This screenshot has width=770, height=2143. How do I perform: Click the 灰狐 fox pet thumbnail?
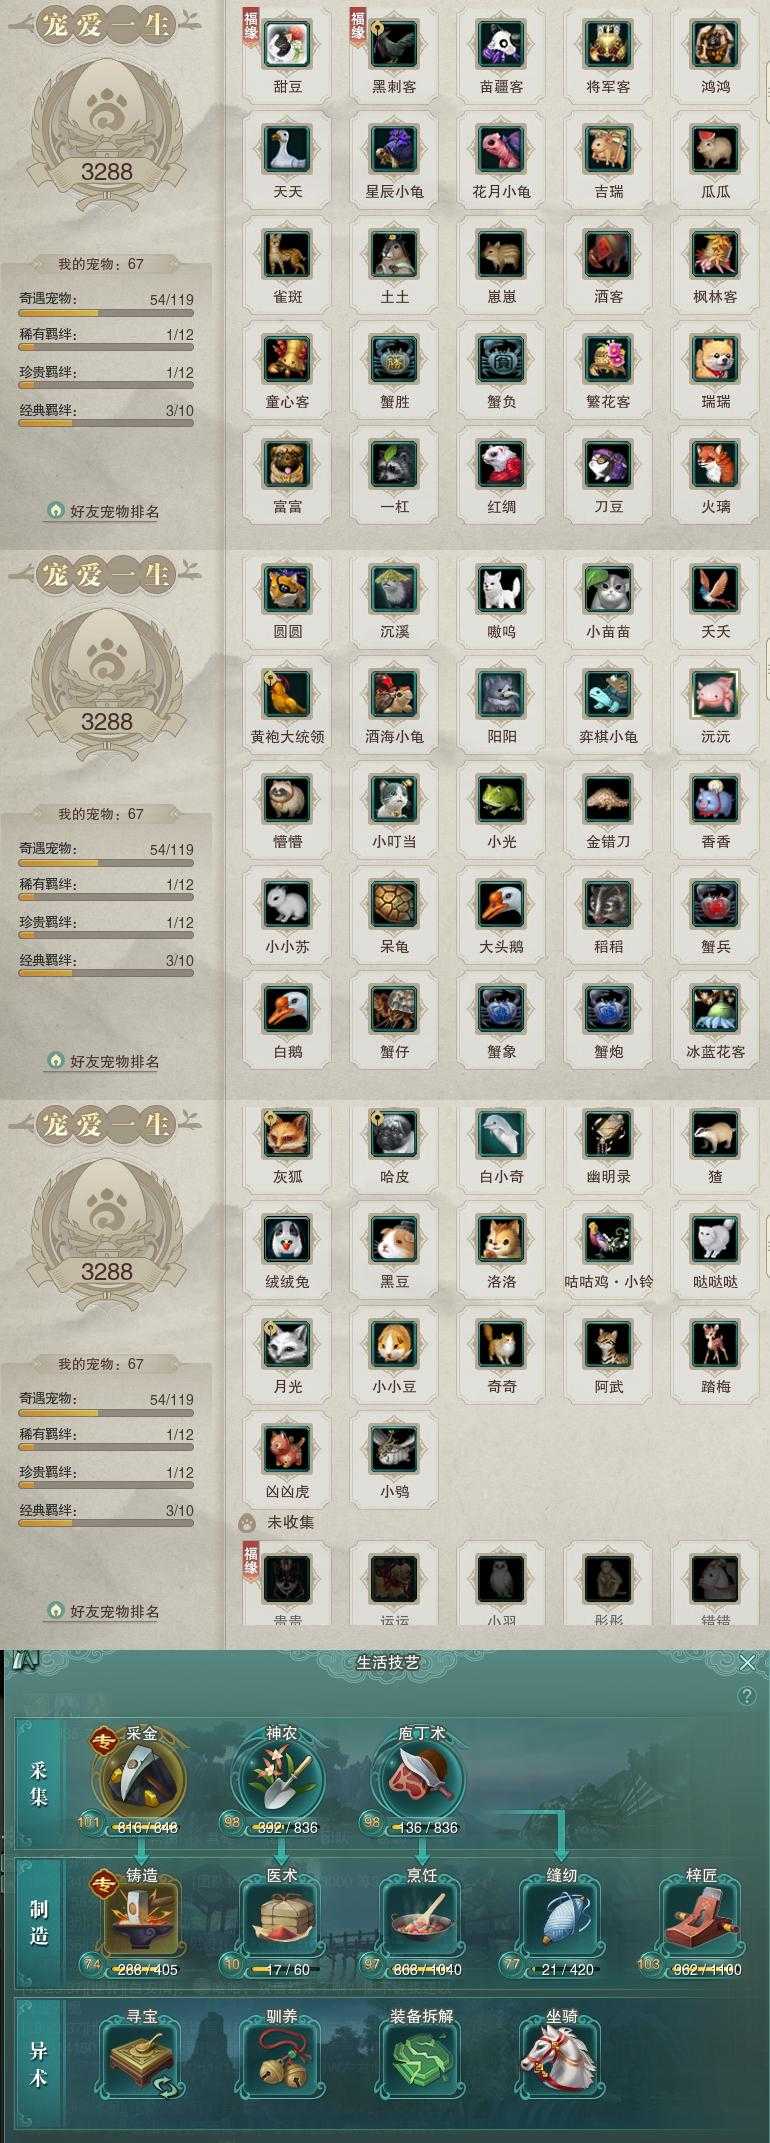(287, 1134)
